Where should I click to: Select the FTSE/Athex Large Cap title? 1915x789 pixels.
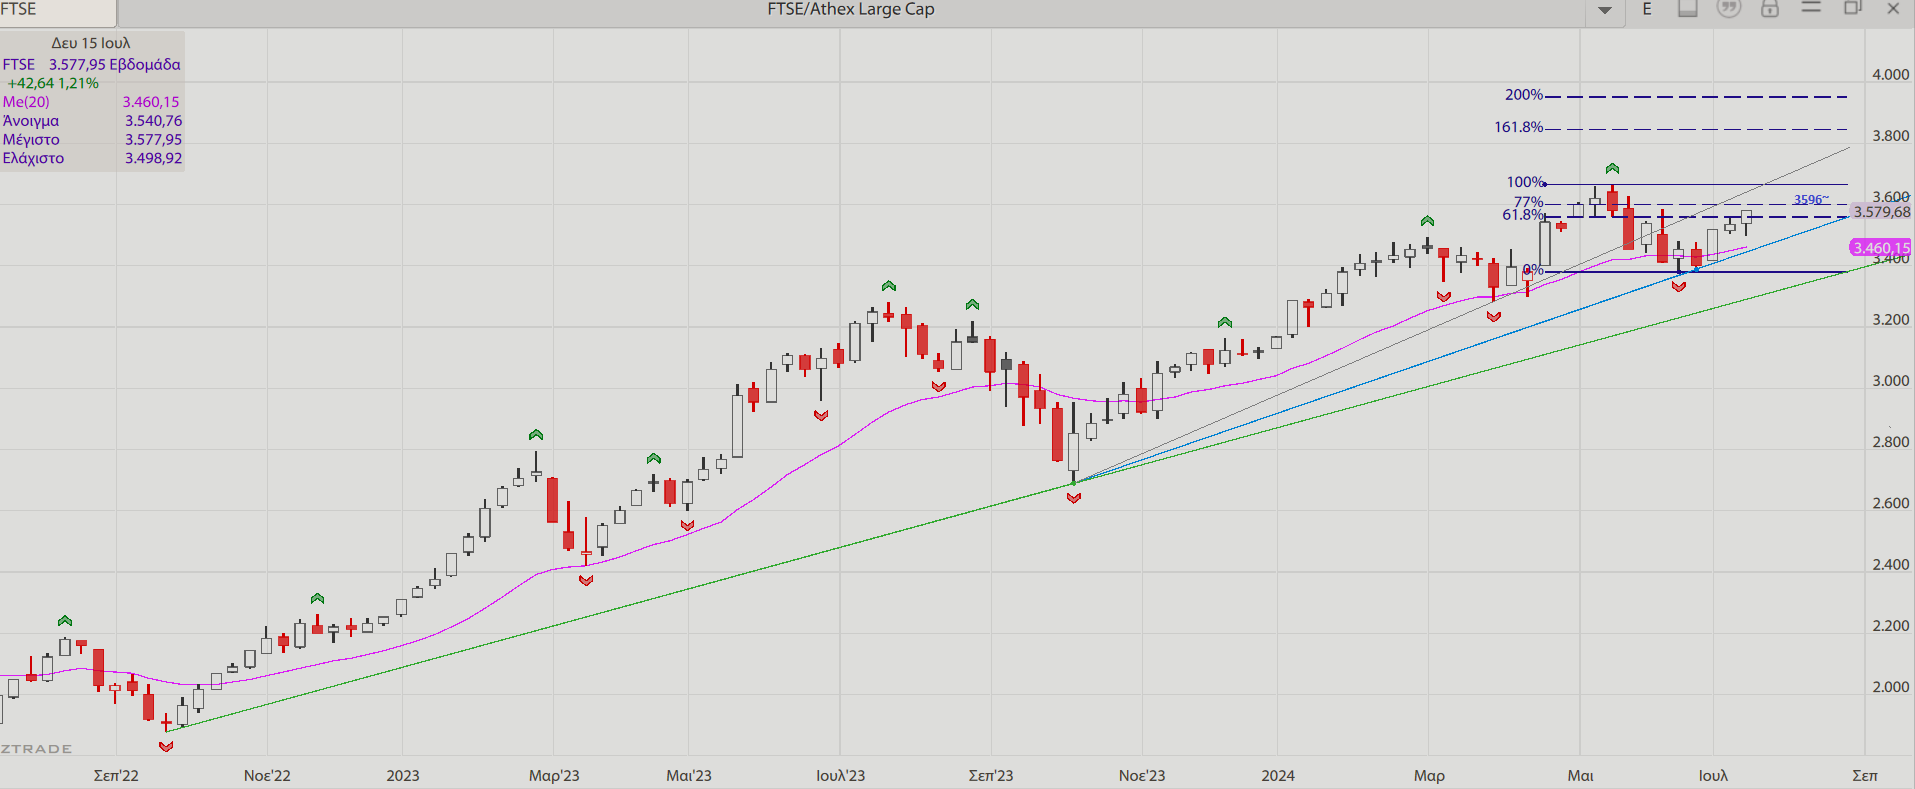[851, 9]
